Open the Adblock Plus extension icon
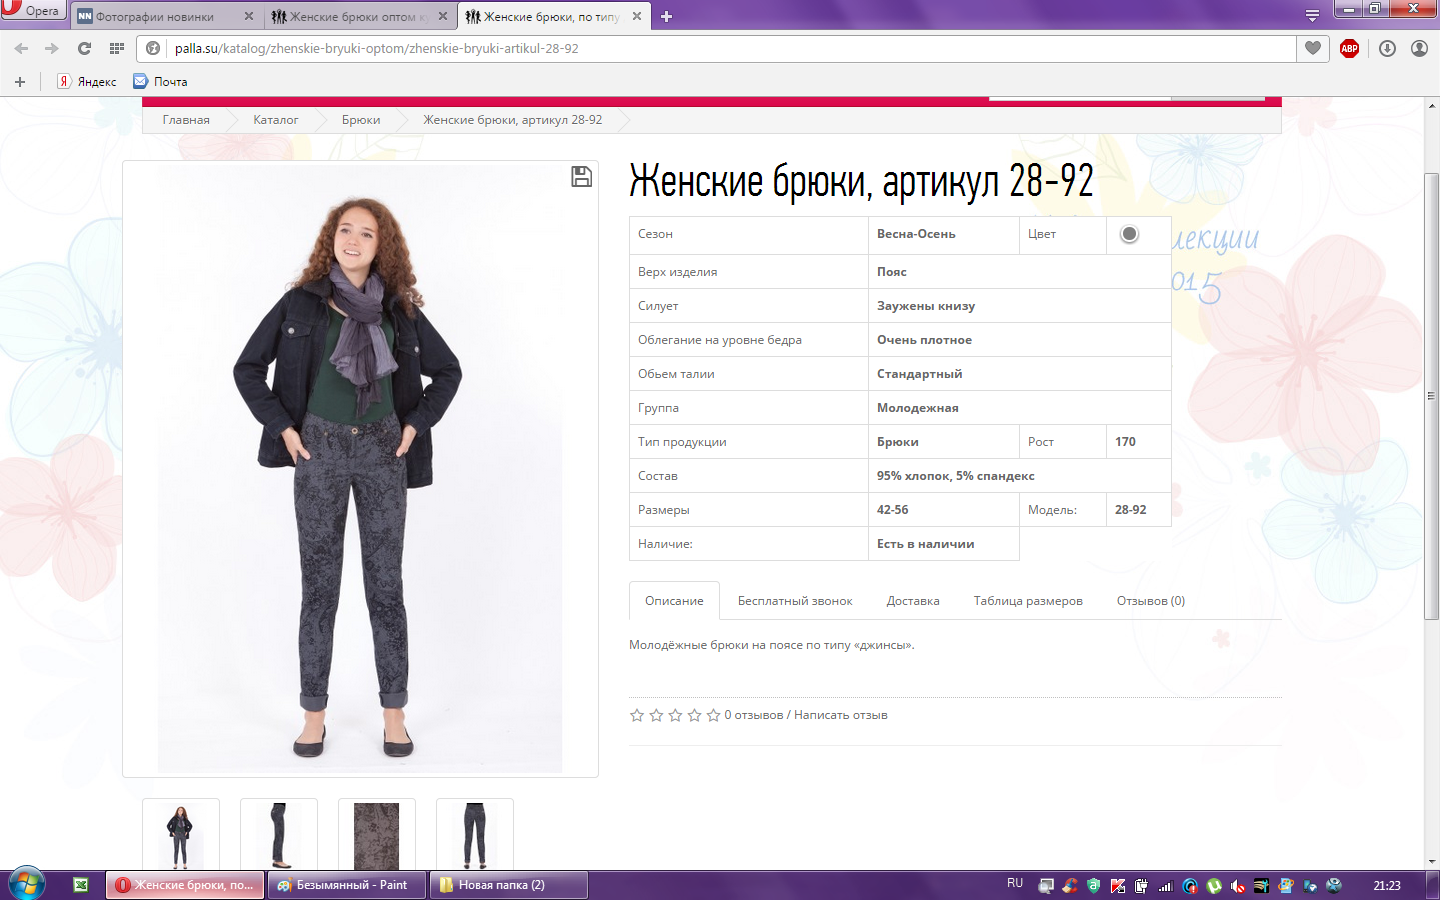Screen dimensions: 1440x900 pos(1349,48)
